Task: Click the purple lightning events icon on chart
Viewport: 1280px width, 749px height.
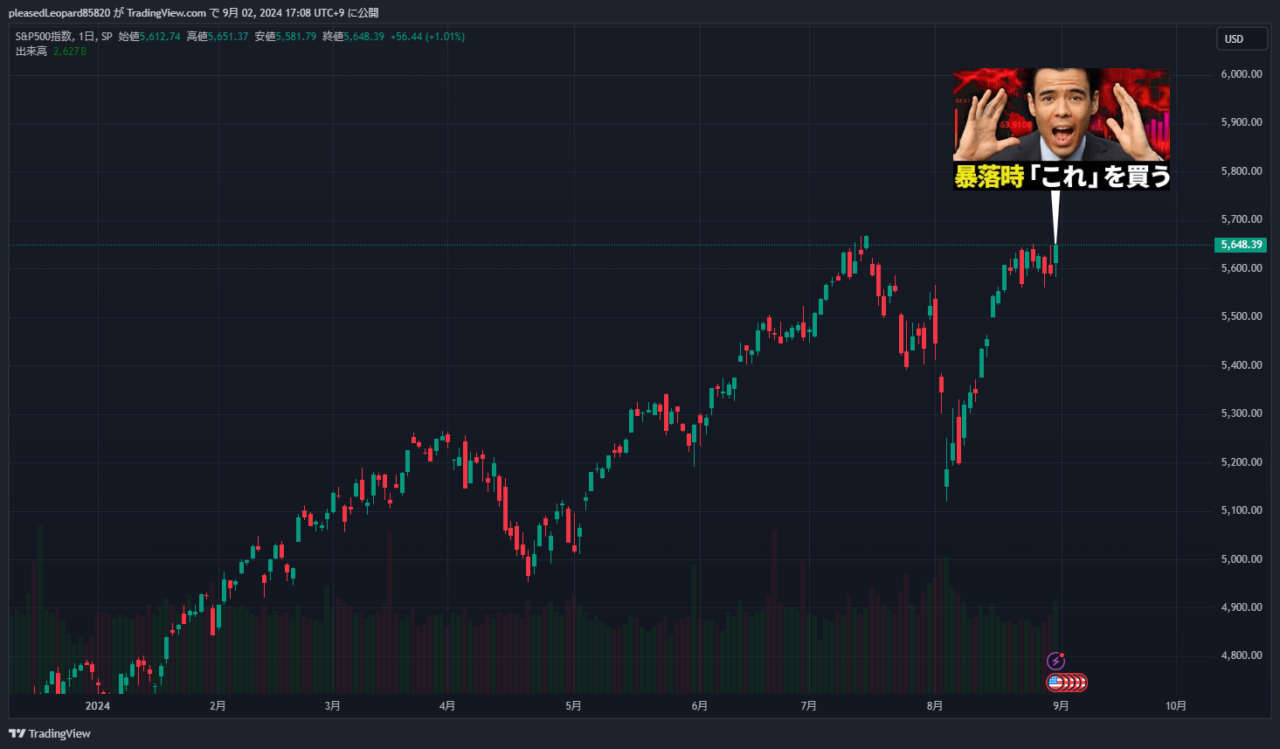Action: (x=1056, y=661)
